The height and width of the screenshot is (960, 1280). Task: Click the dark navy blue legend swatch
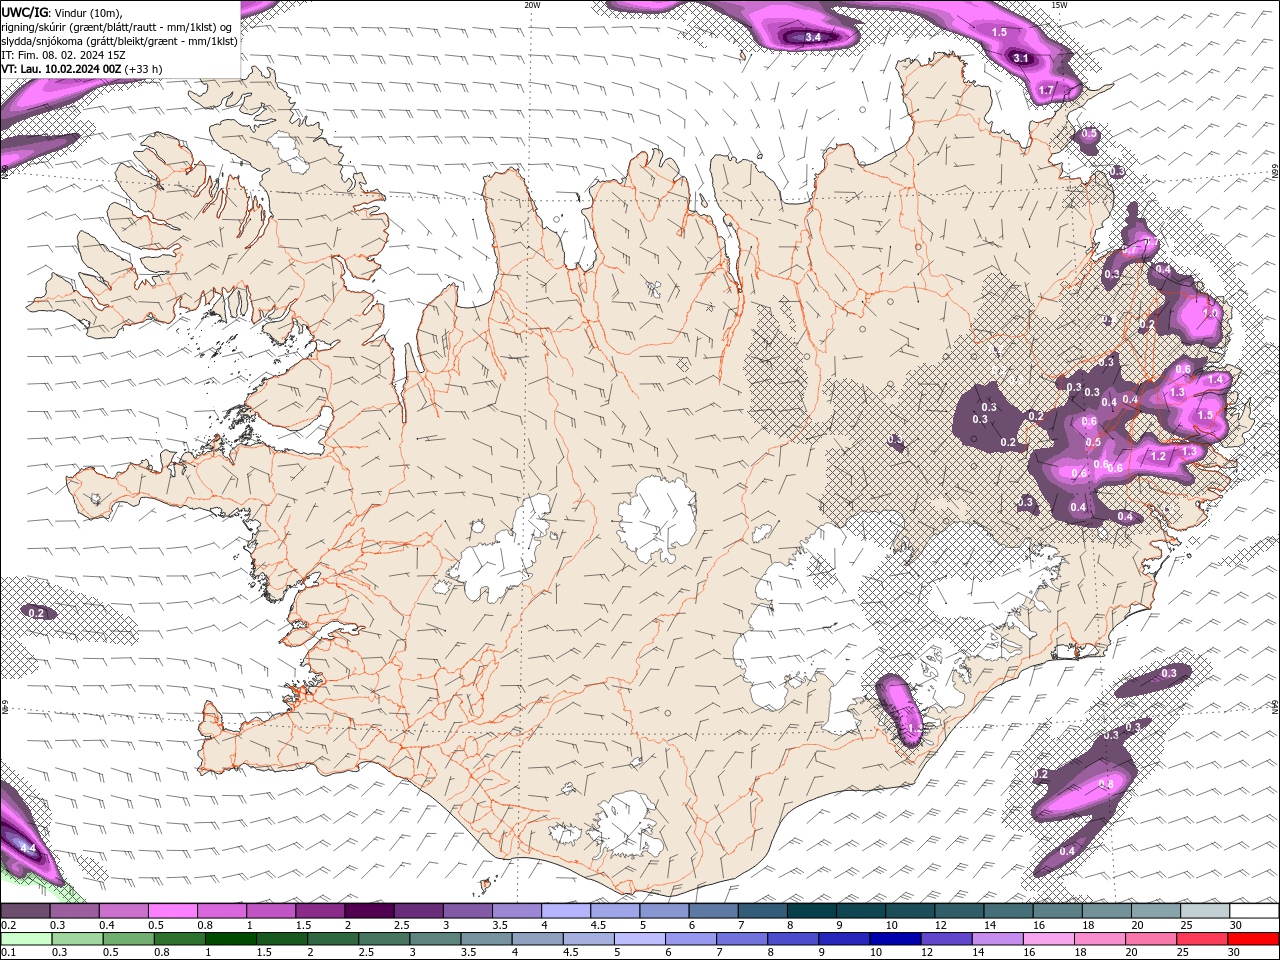click(x=893, y=939)
